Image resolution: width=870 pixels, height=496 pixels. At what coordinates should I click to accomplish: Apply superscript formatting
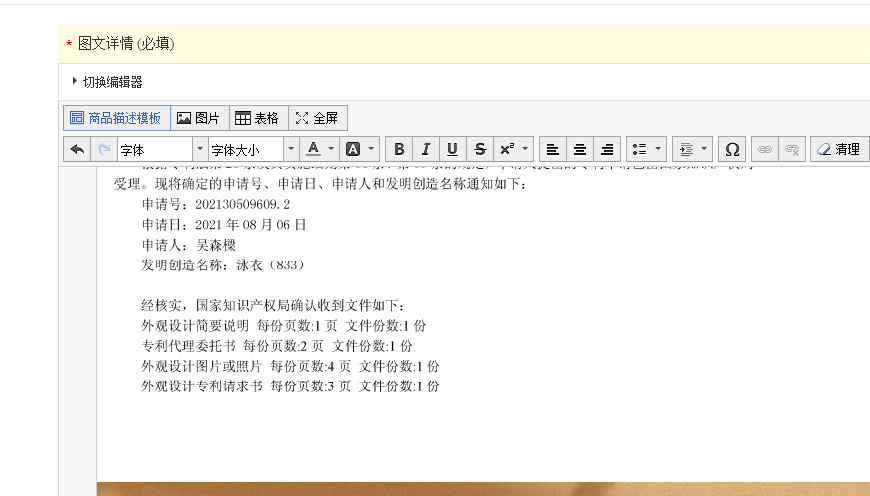click(x=507, y=149)
